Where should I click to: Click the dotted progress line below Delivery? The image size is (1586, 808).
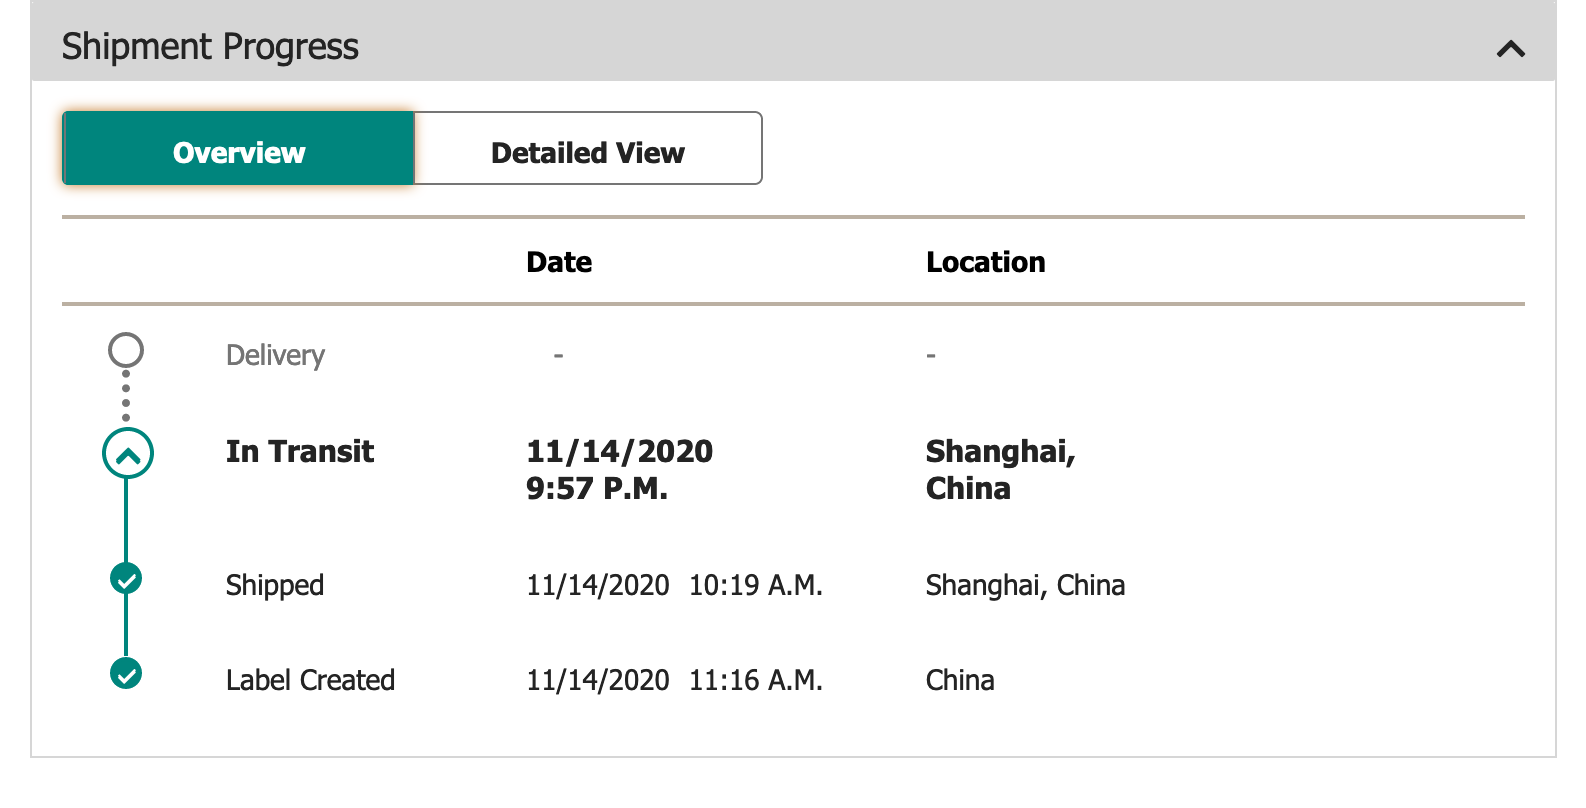[x=126, y=395]
